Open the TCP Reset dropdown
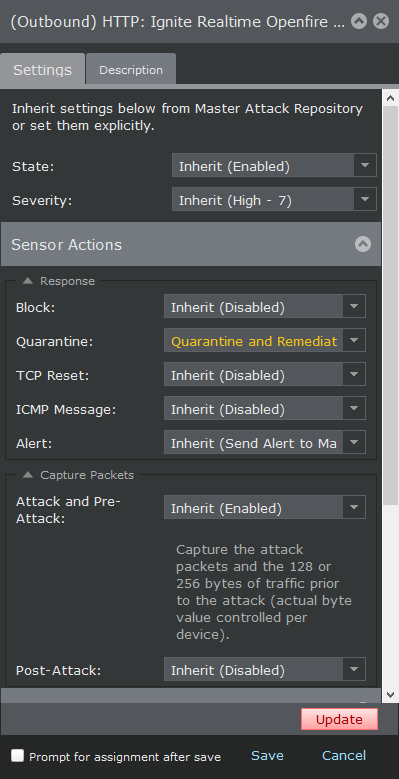 [x=265, y=375]
